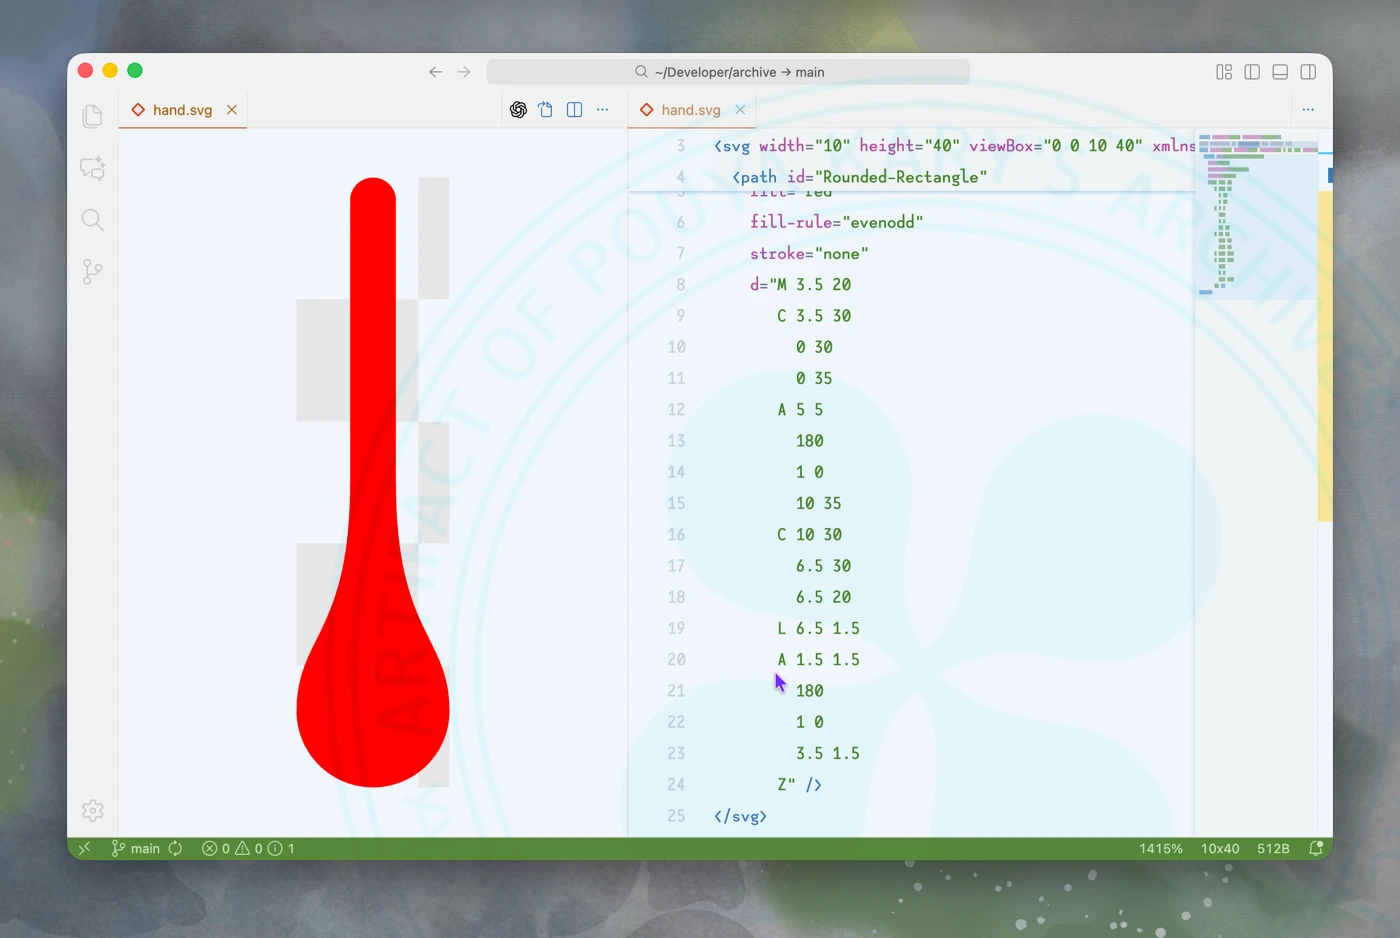
Task: Toggle the primary side bar visibility
Action: (x=1252, y=72)
